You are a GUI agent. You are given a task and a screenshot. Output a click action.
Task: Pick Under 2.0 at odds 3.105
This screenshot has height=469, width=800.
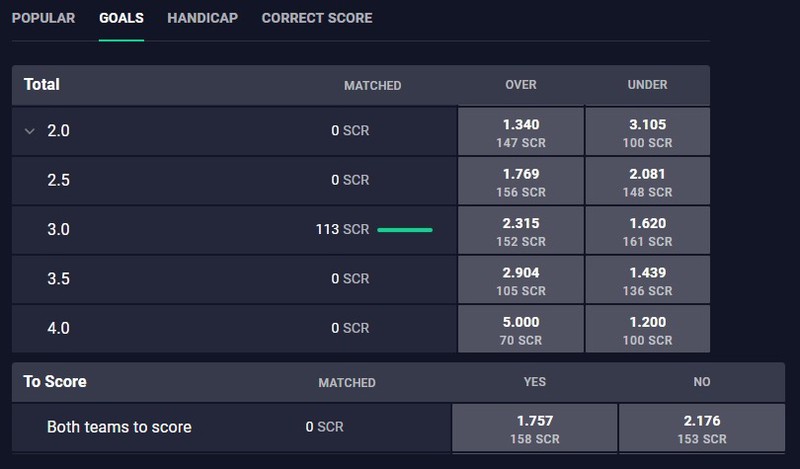(x=647, y=131)
